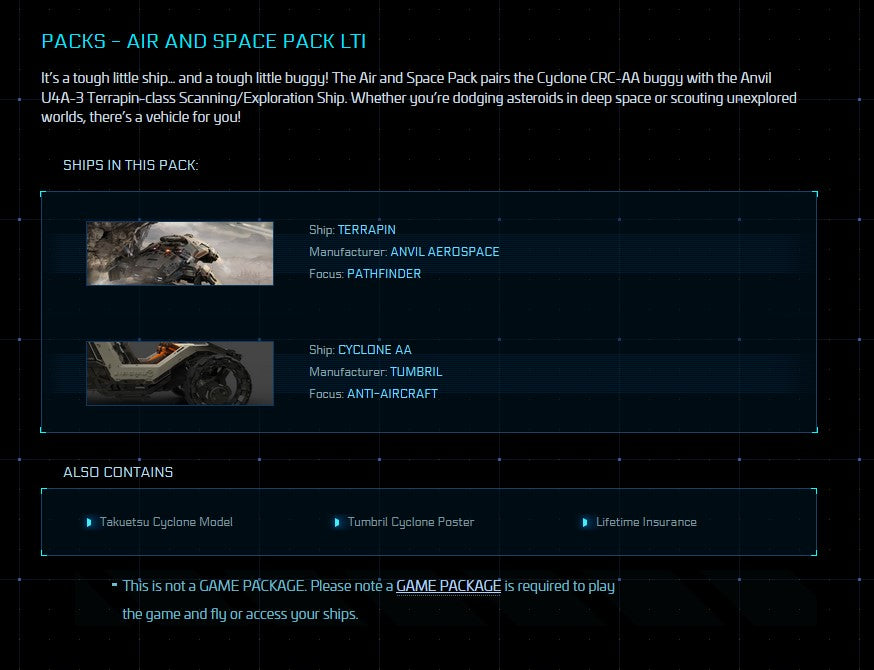Select the Terrapin ship thumbnail image
This screenshot has height=670, width=874.
pyautogui.click(x=179, y=253)
